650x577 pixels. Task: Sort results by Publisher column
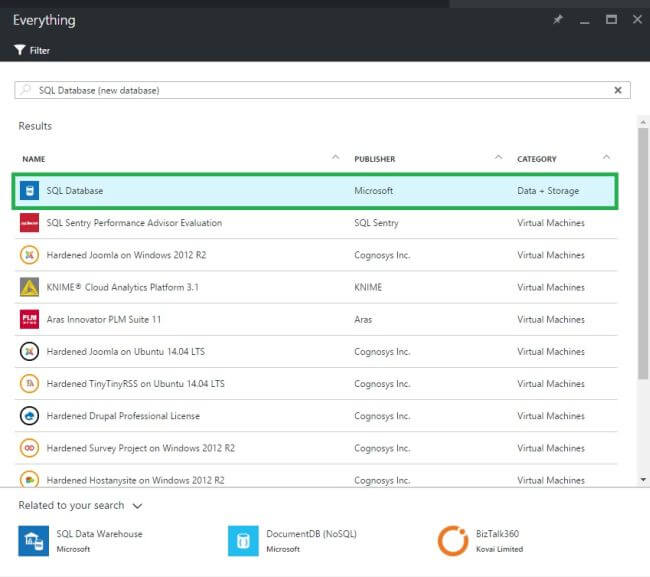point(375,159)
